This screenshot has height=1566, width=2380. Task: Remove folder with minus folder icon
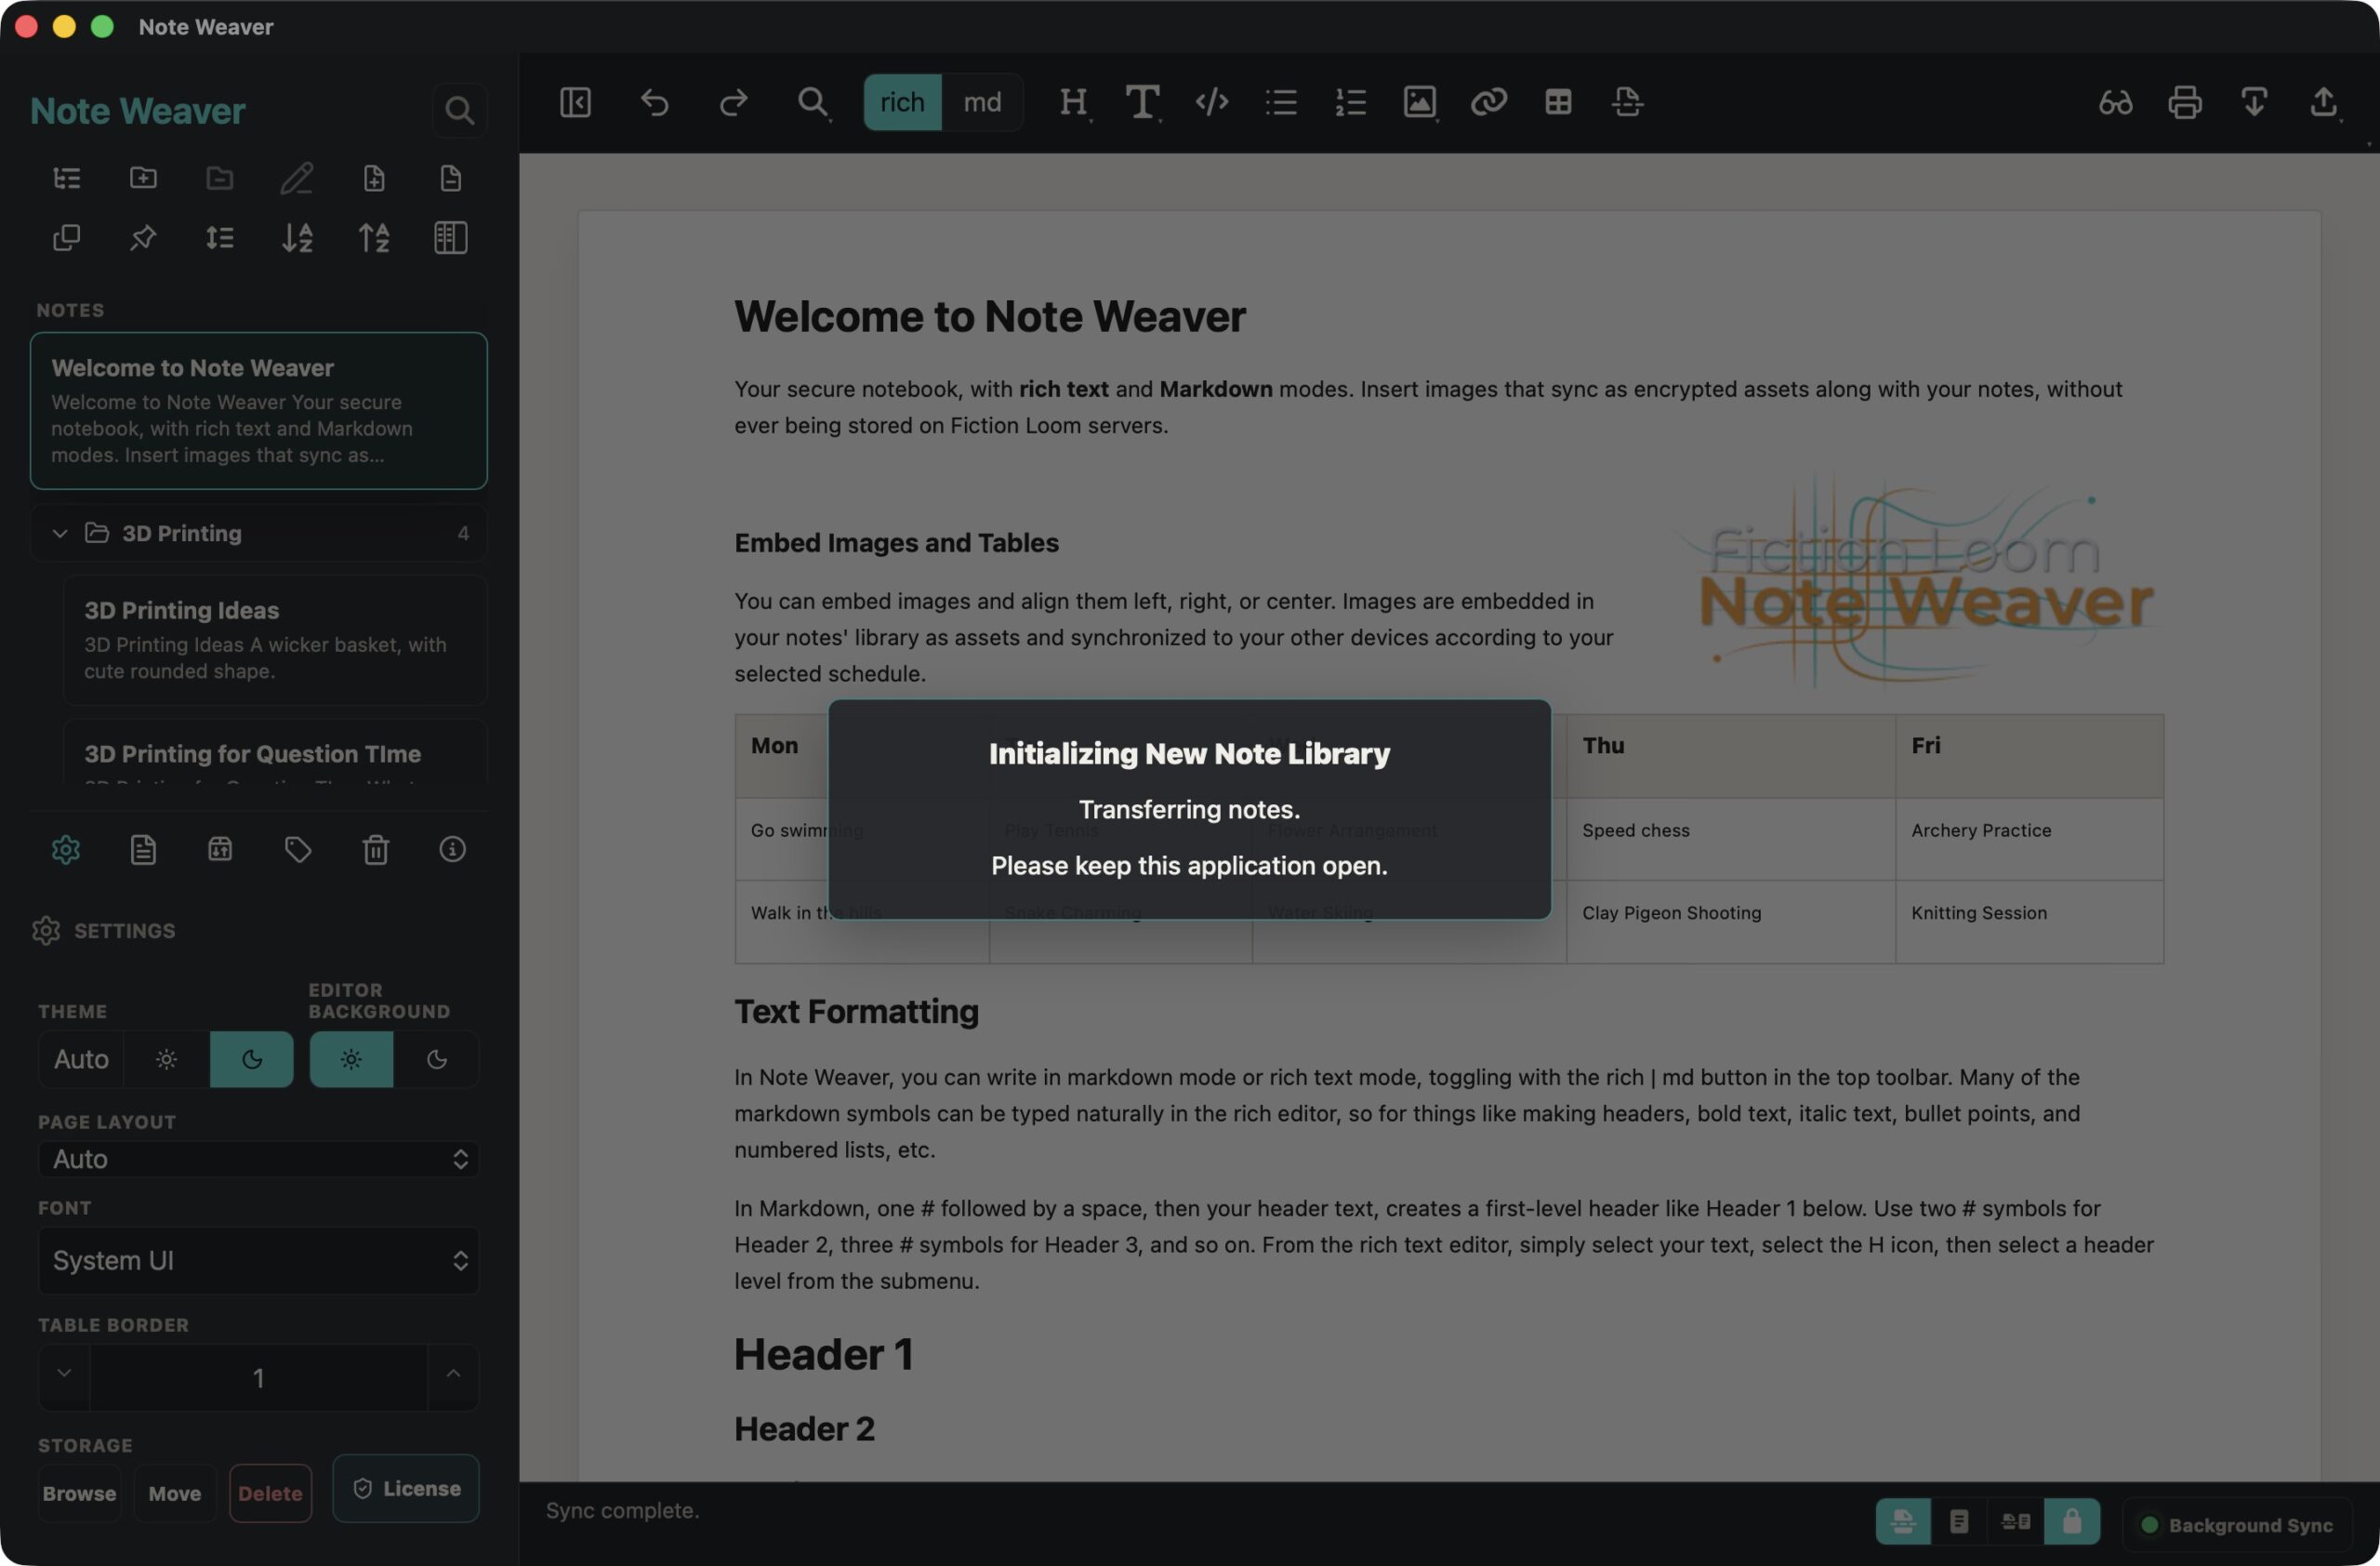pyautogui.click(x=220, y=178)
